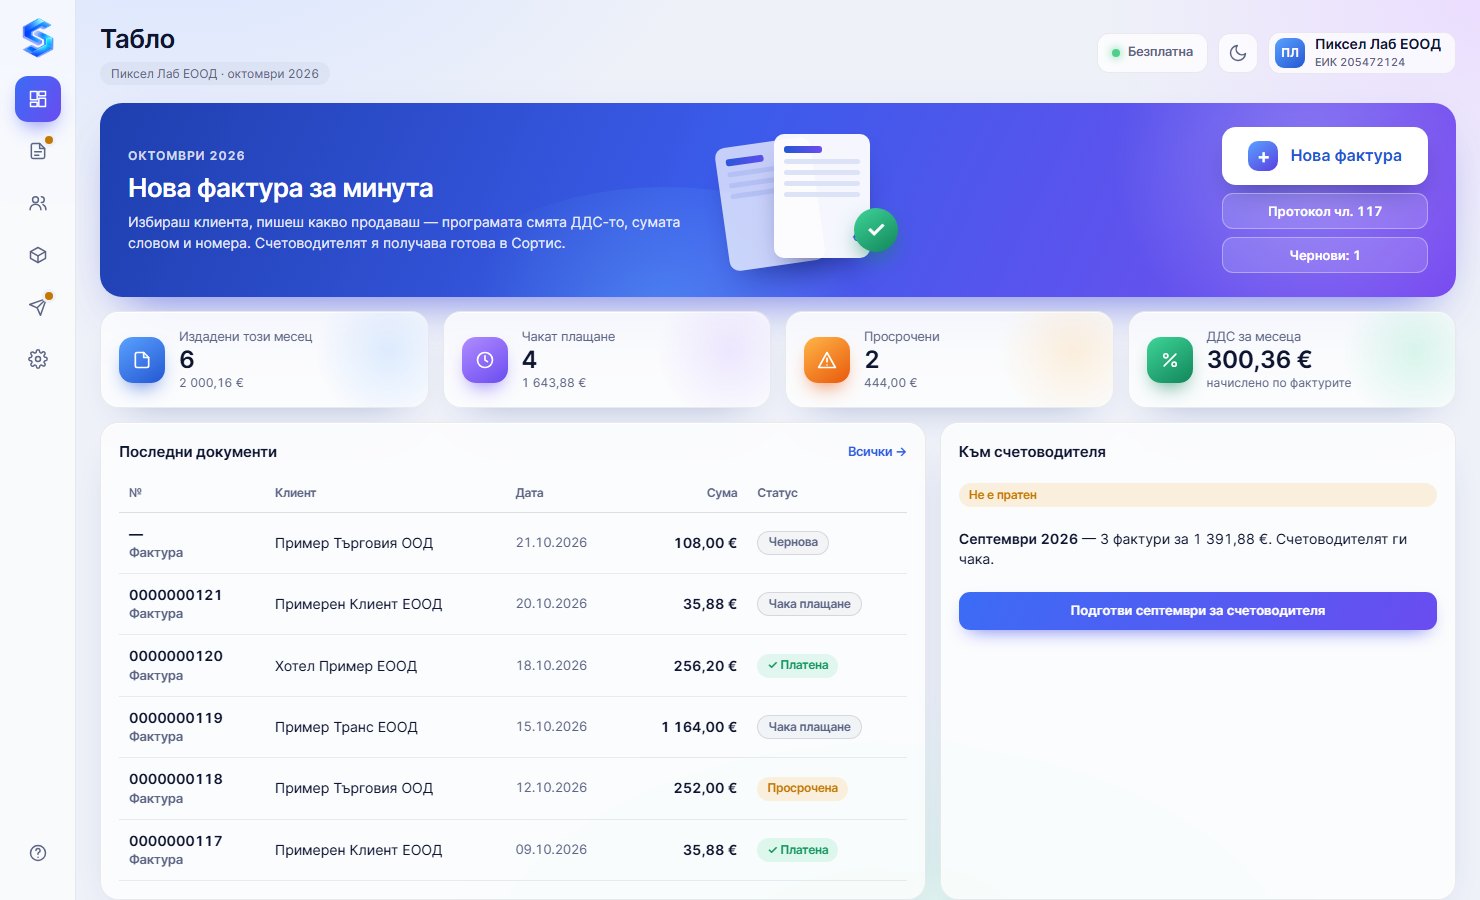Image resolution: width=1480 pixels, height=900 pixels.
Task: Click the amount 1 164,00 €
Action: (699, 727)
